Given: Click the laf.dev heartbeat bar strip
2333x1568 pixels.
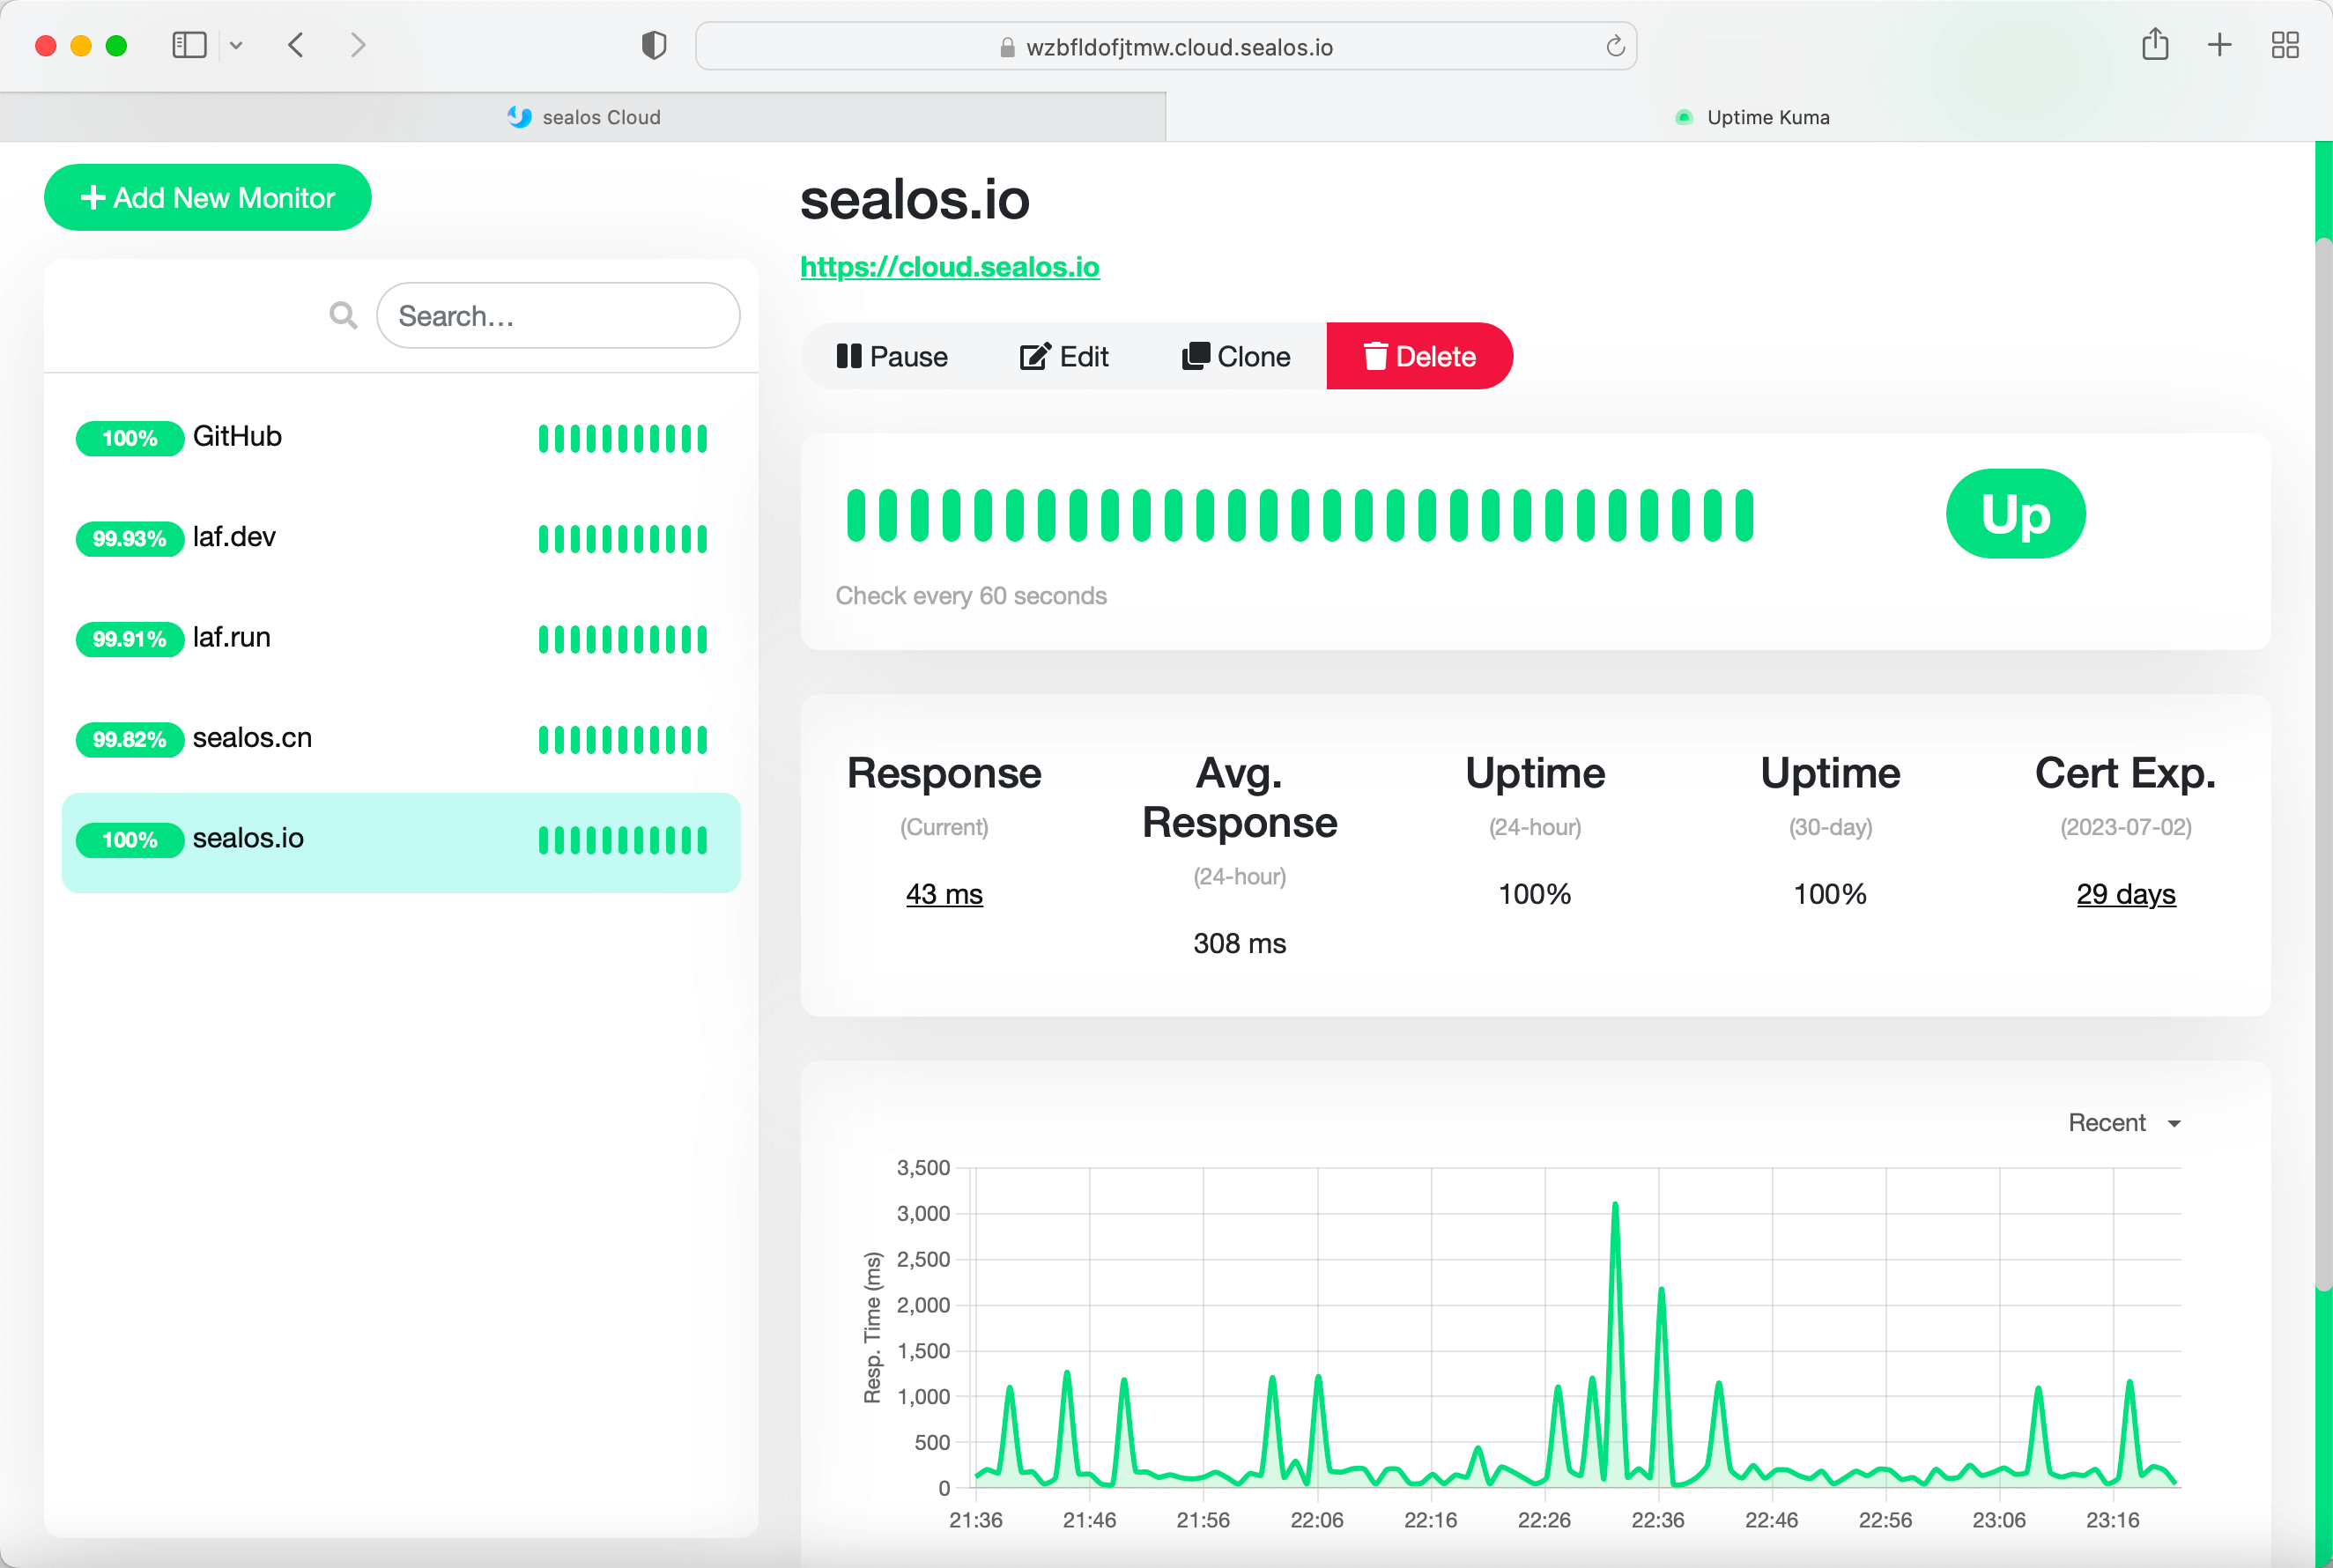Looking at the screenshot, I should [x=622, y=539].
